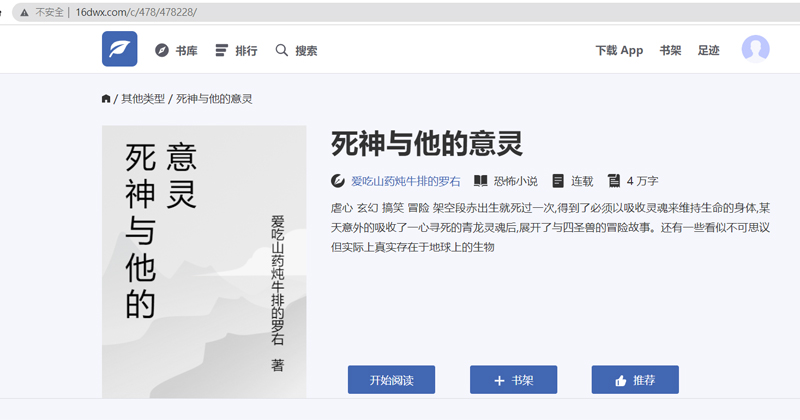Viewport: 800px width, 420px height.
Task: Click the word-count scroll icon
Action: point(614,181)
